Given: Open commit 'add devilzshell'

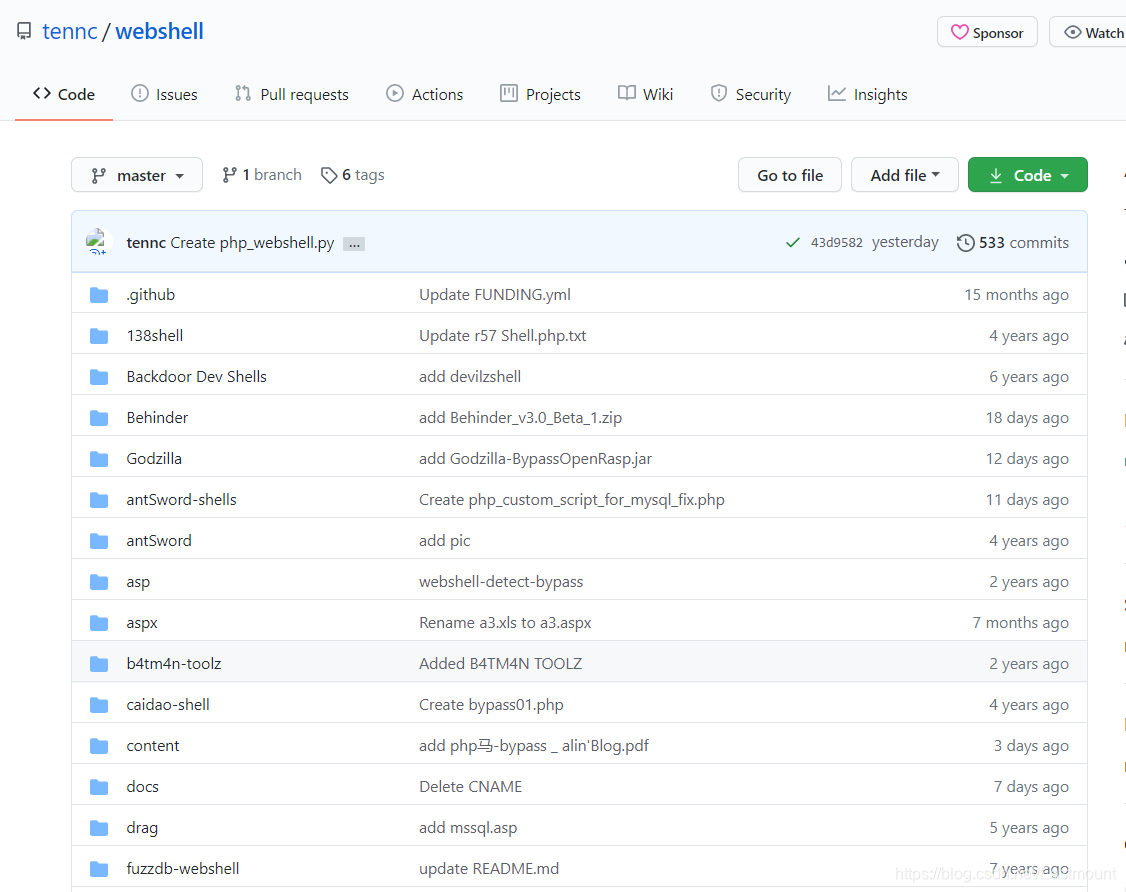Looking at the screenshot, I should [470, 376].
